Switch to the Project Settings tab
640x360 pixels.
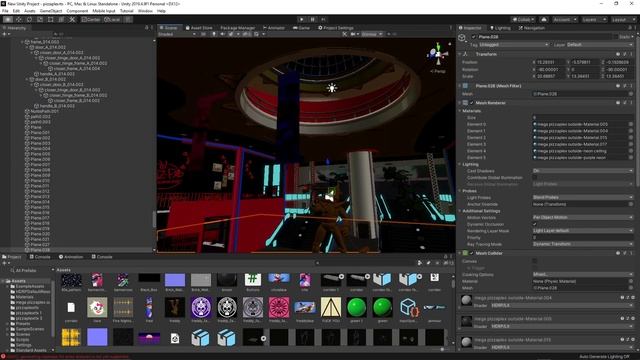(336, 28)
